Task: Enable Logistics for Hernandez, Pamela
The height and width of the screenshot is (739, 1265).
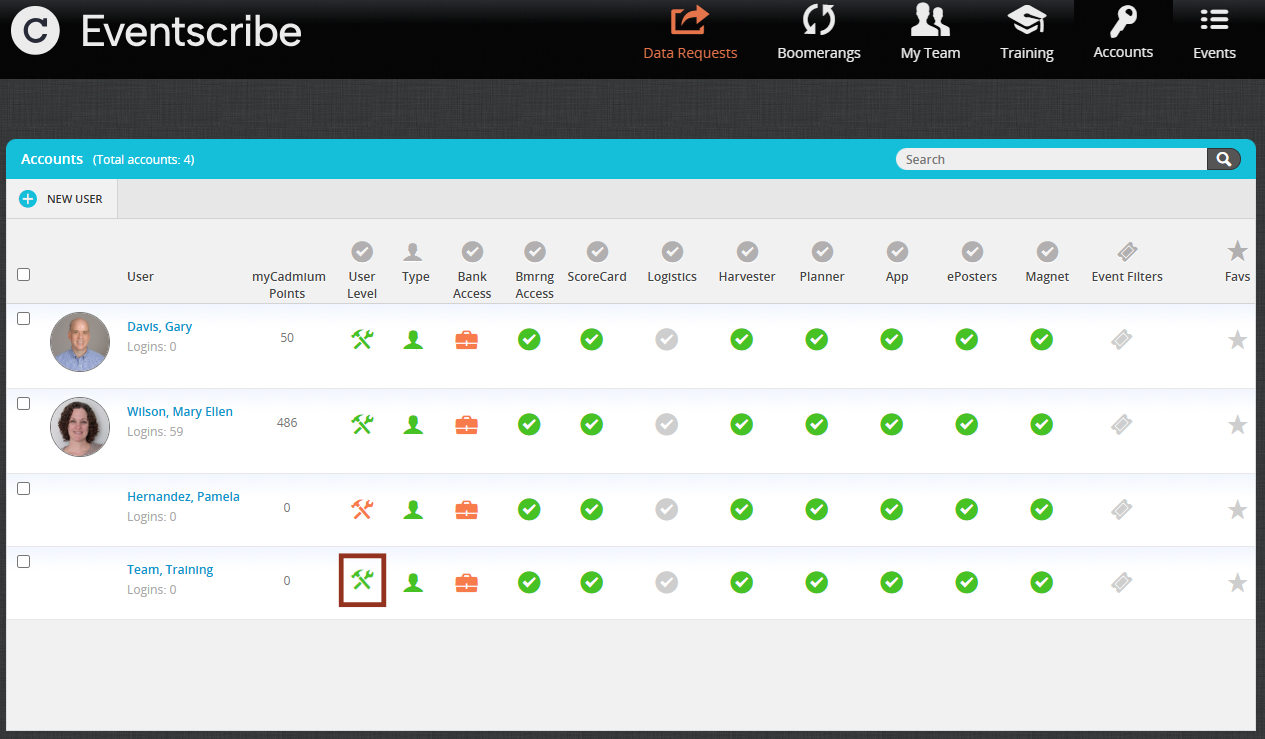Action: click(x=667, y=509)
